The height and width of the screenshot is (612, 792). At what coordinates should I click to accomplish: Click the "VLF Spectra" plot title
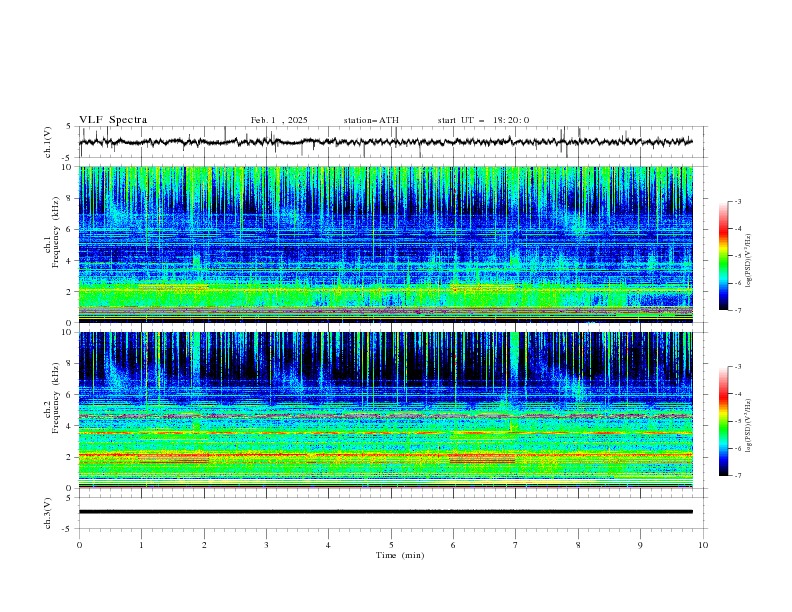coord(113,120)
